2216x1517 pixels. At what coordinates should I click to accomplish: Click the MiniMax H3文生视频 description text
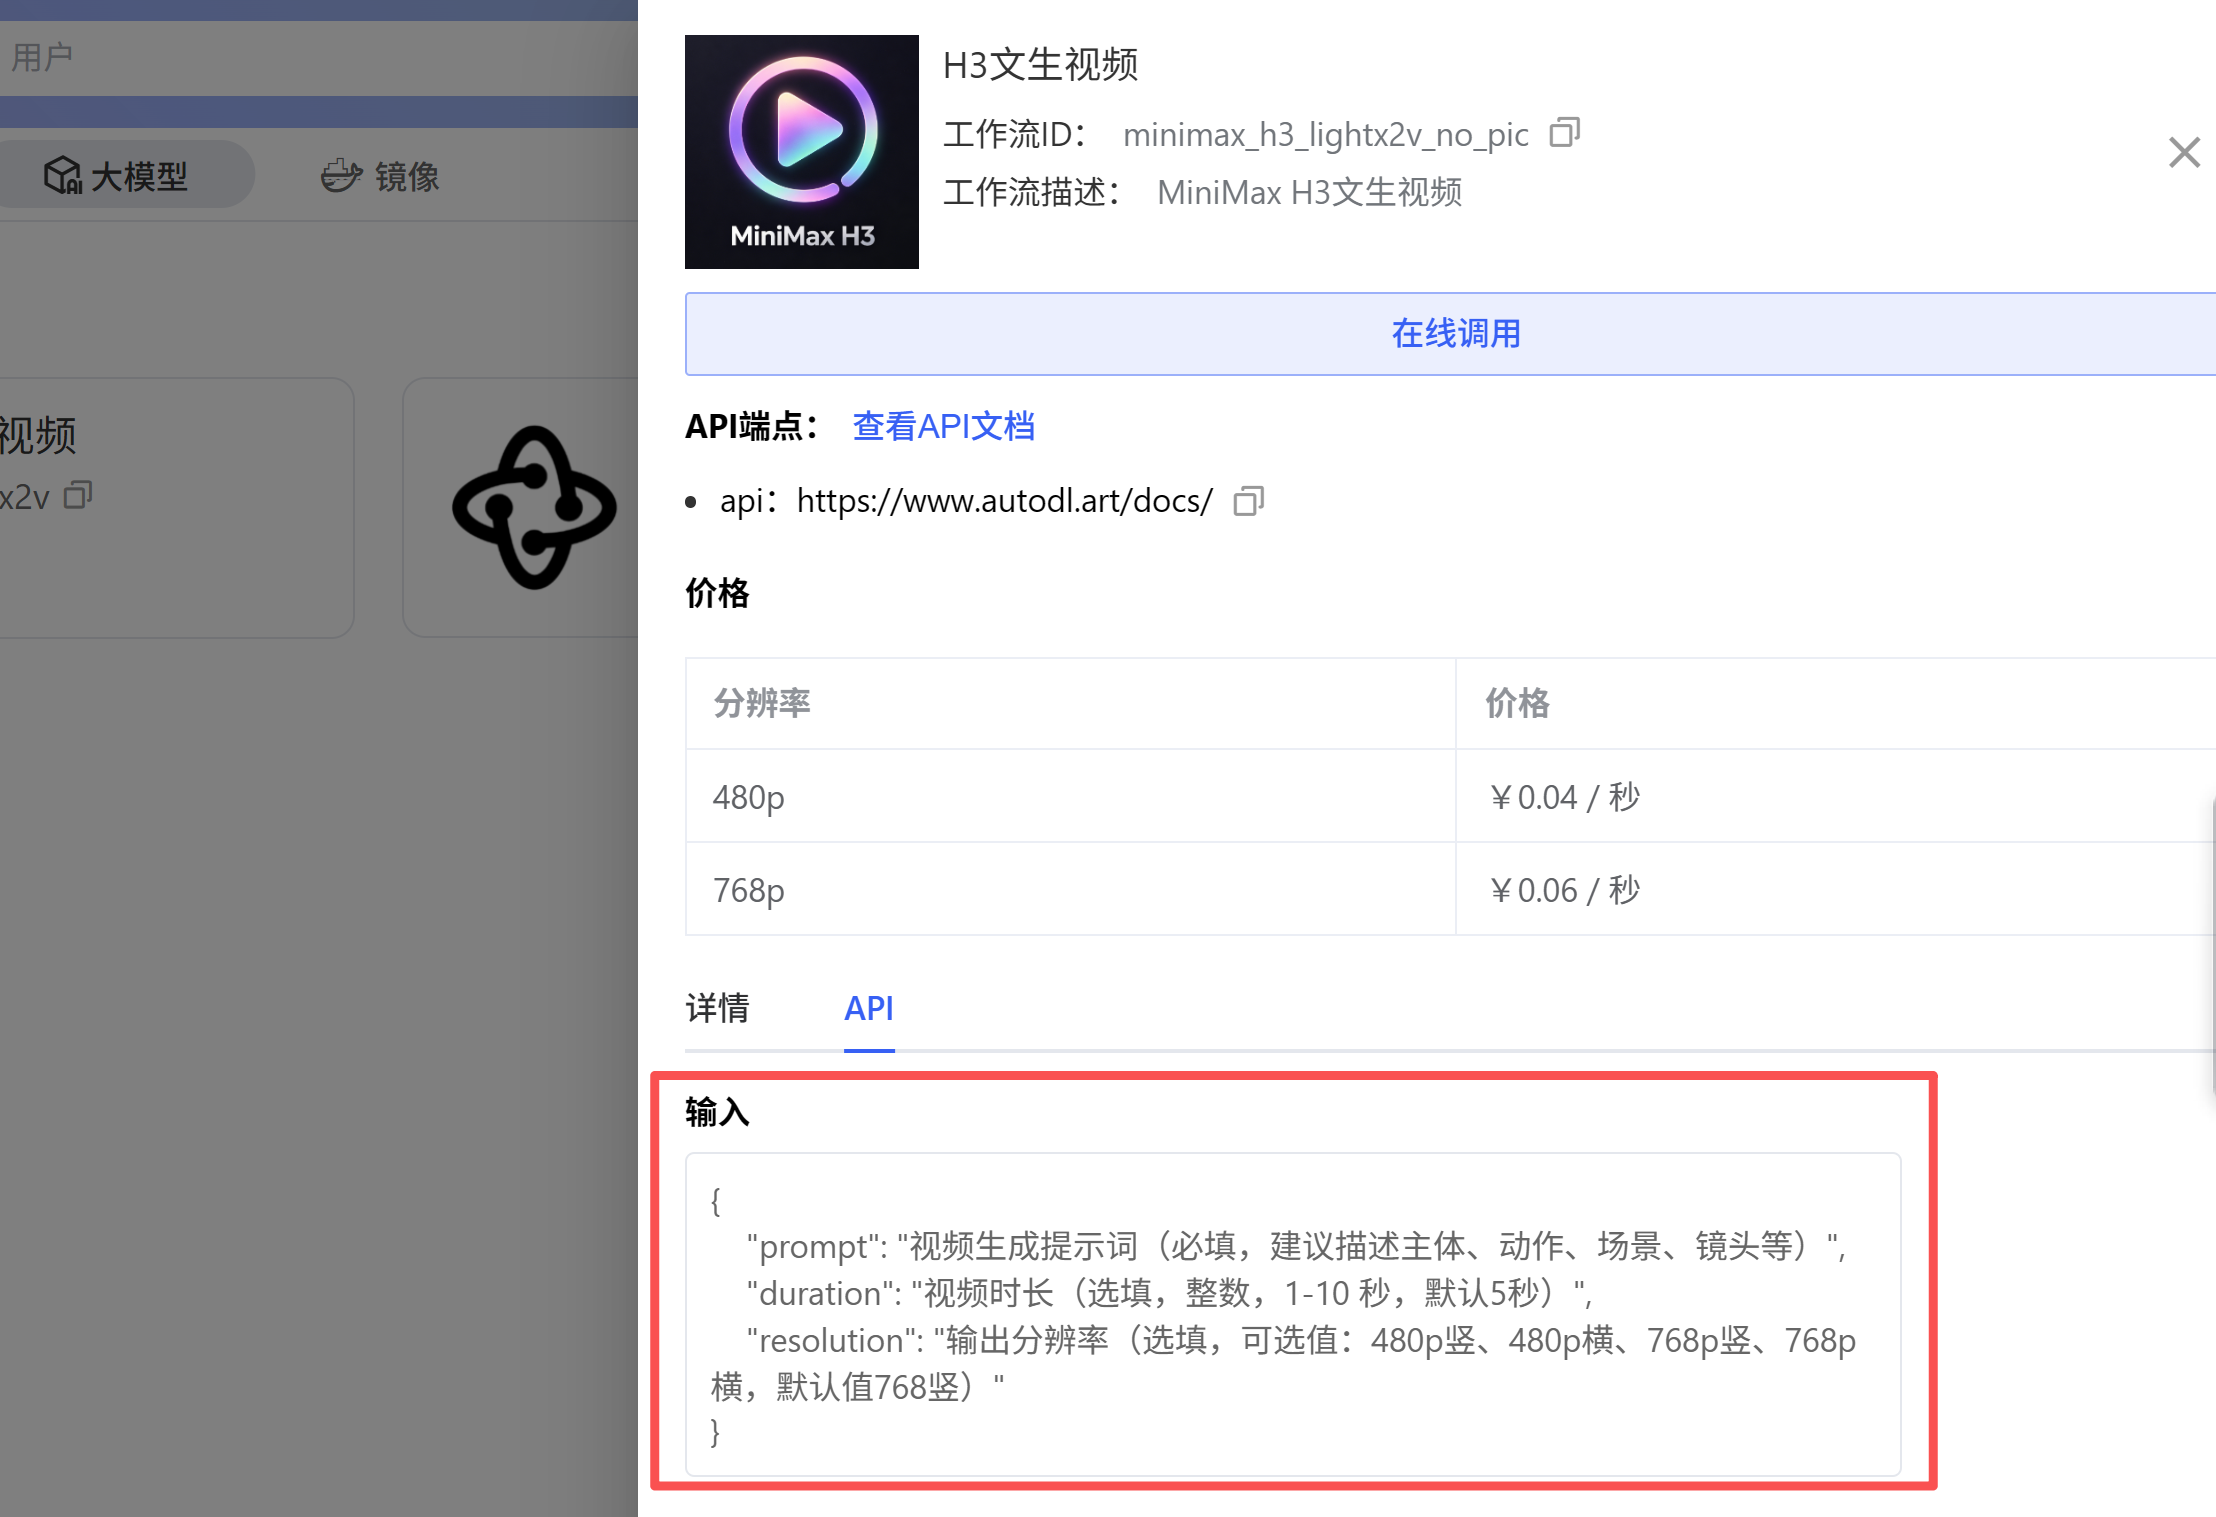tap(1309, 192)
